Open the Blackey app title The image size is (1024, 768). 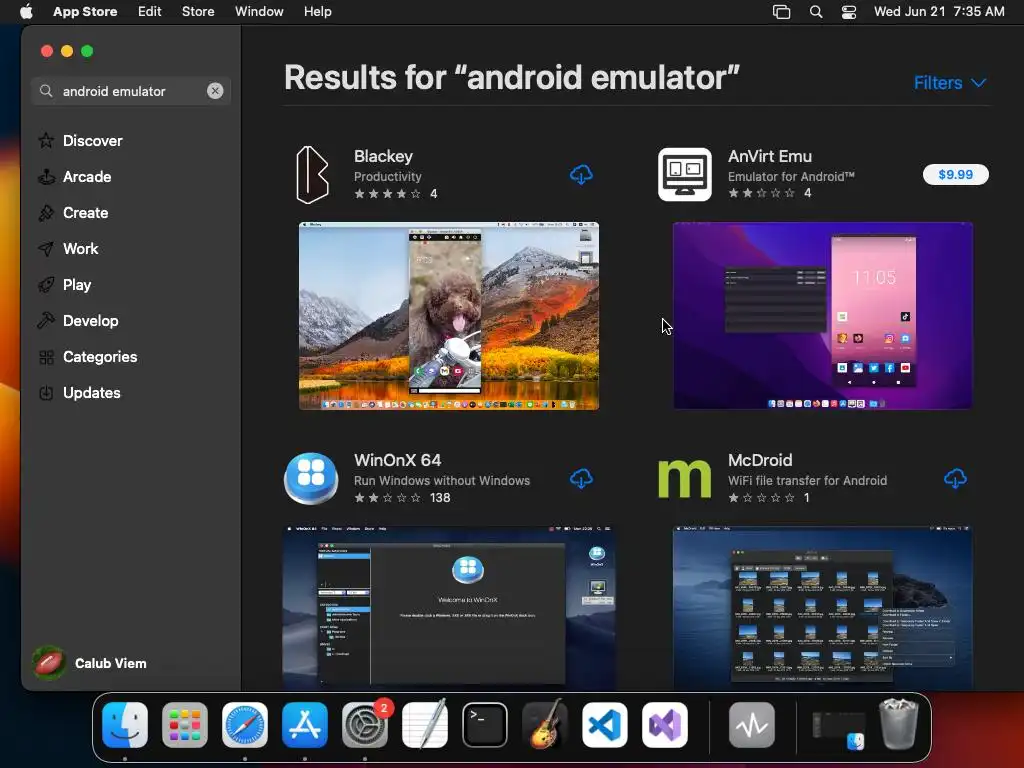click(383, 156)
